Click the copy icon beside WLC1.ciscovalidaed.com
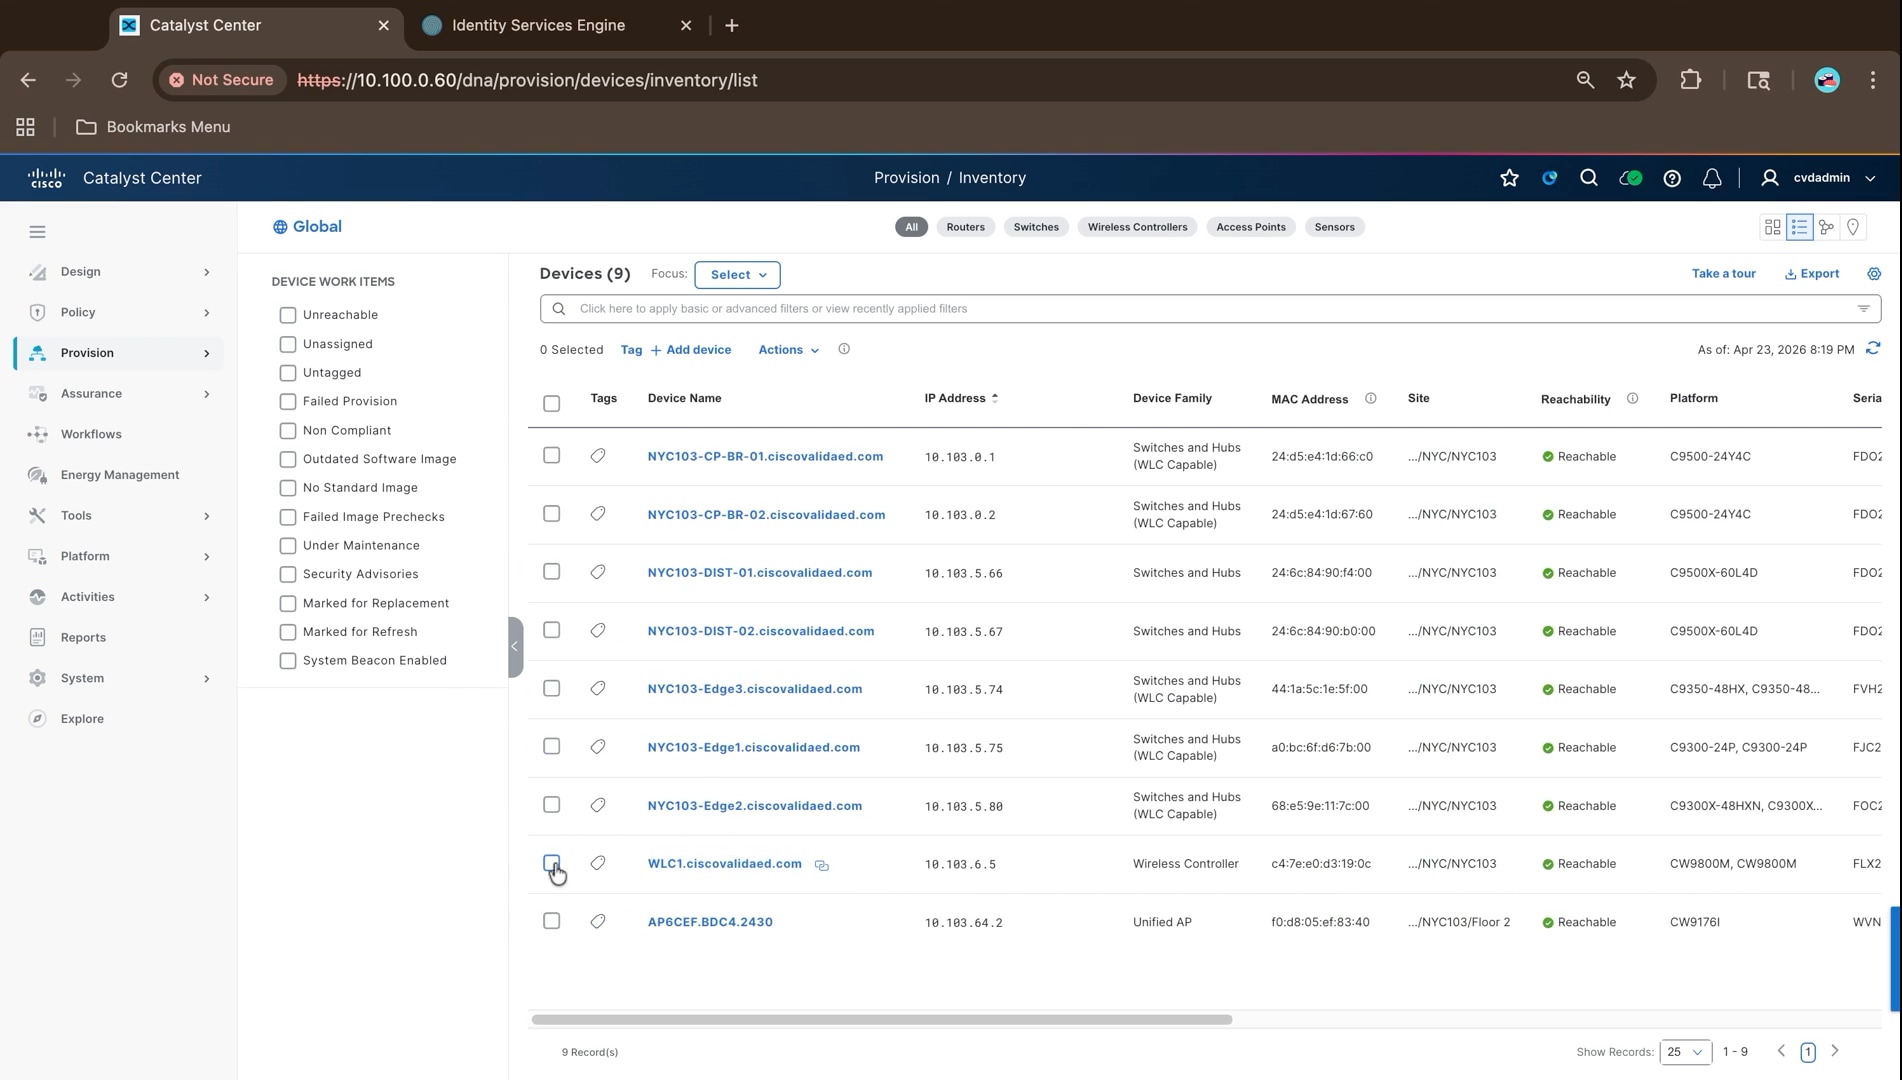Viewport: 1902px width, 1080px height. click(x=821, y=865)
